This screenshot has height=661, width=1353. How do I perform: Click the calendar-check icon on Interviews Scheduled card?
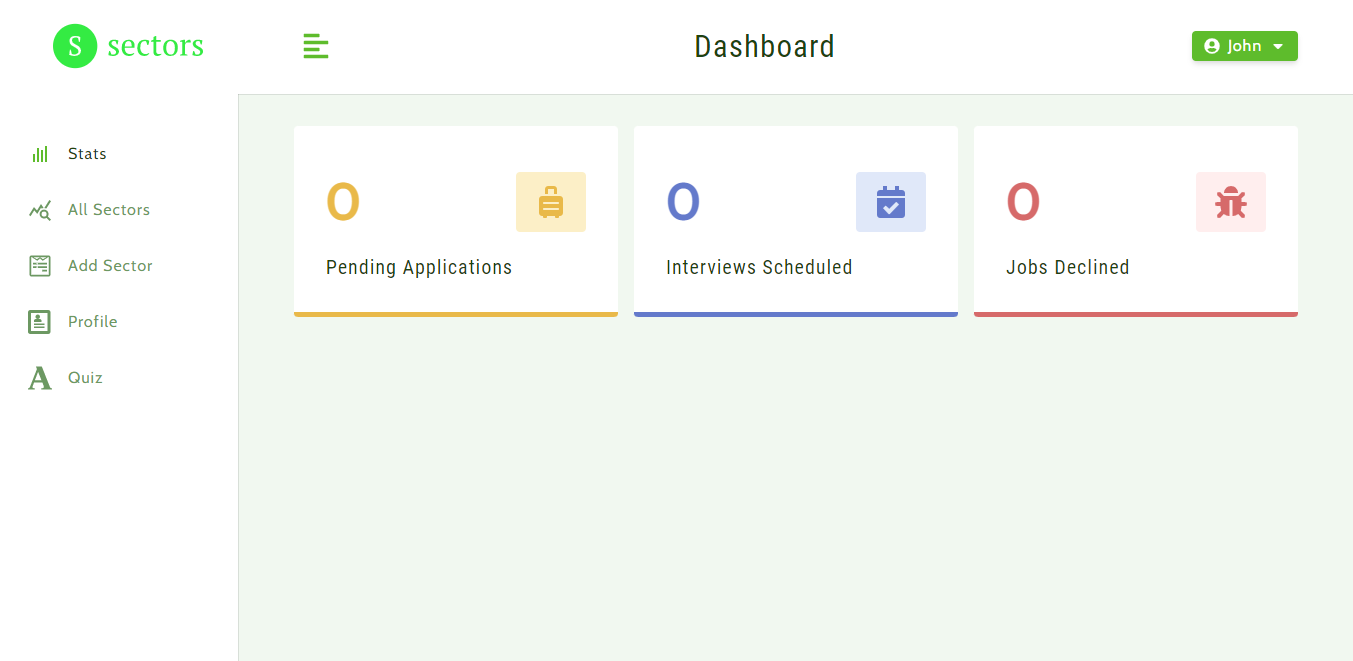(x=890, y=201)
